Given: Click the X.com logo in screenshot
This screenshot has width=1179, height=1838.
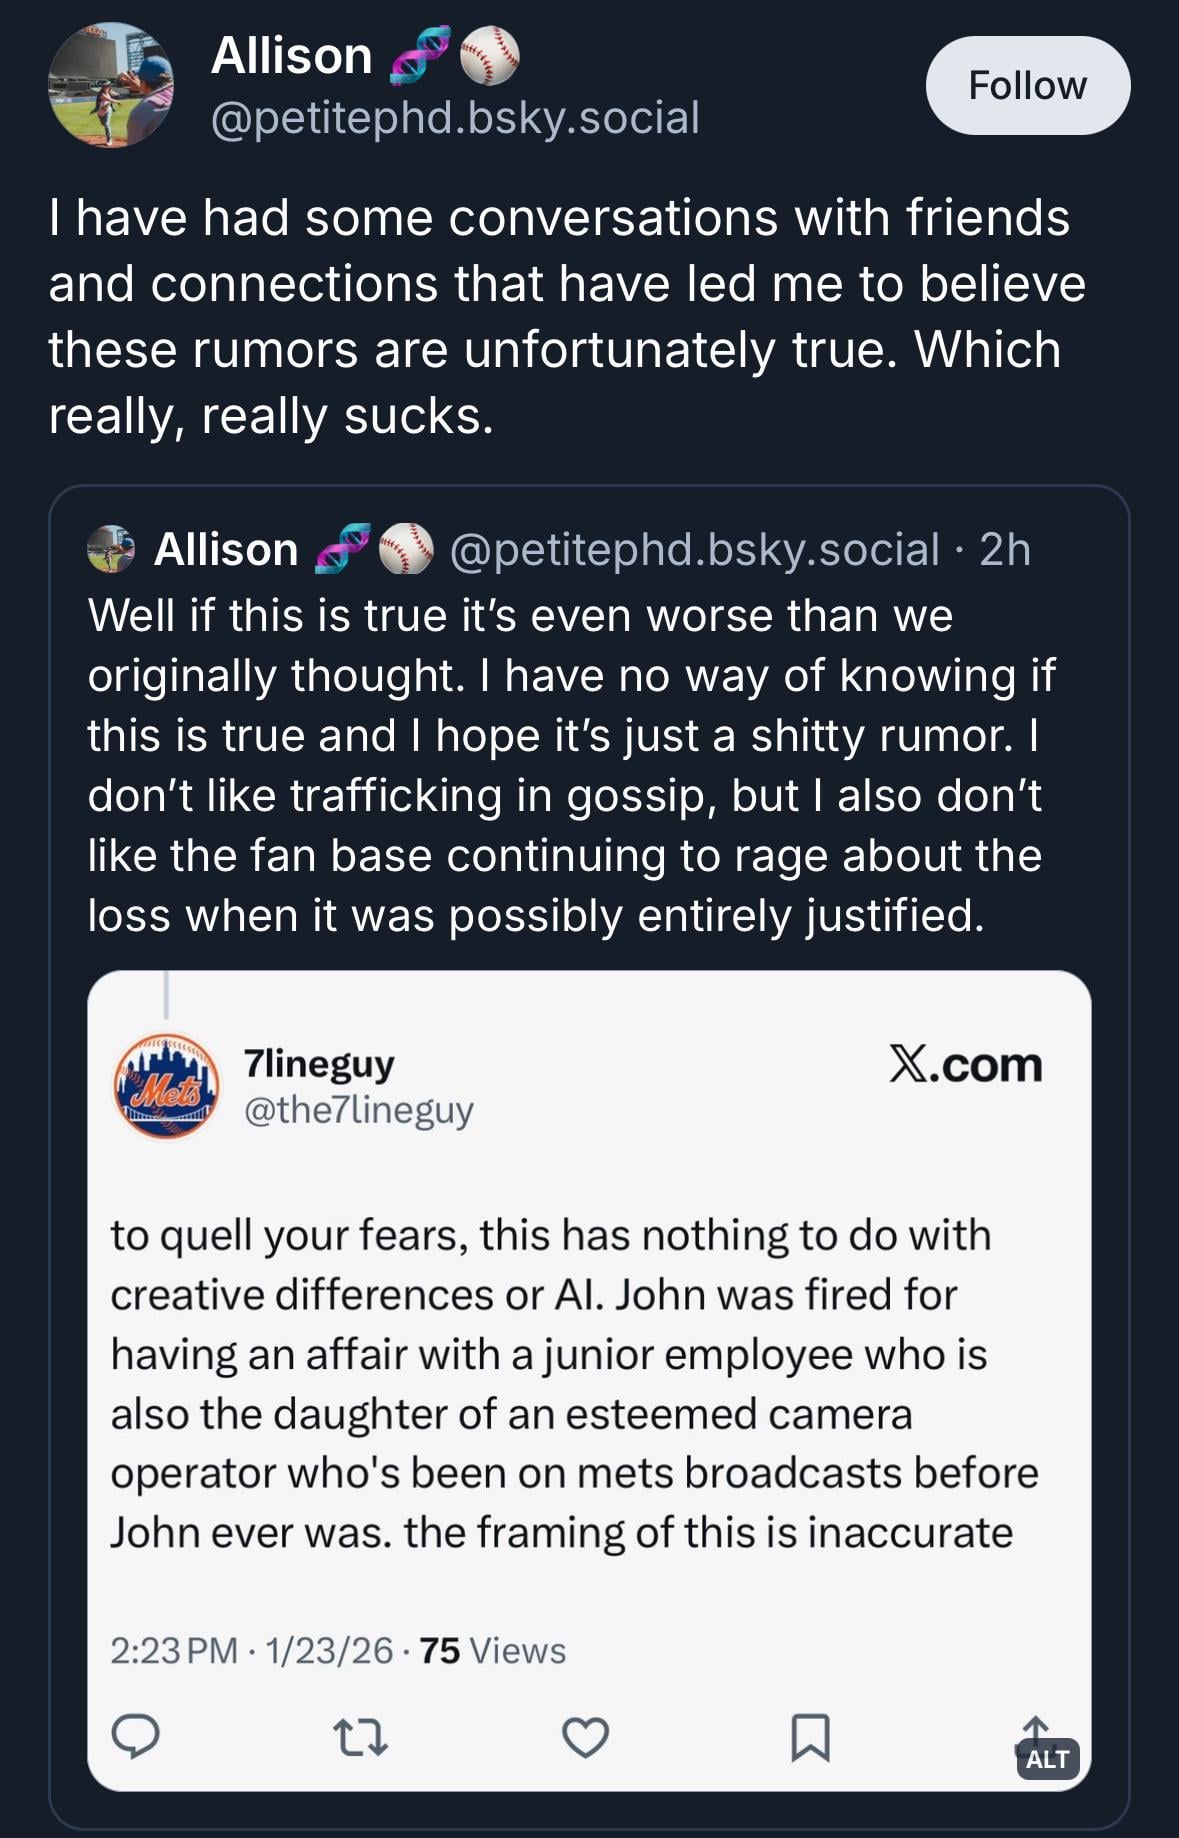Looking at the screenshot, I should 966,1064.
